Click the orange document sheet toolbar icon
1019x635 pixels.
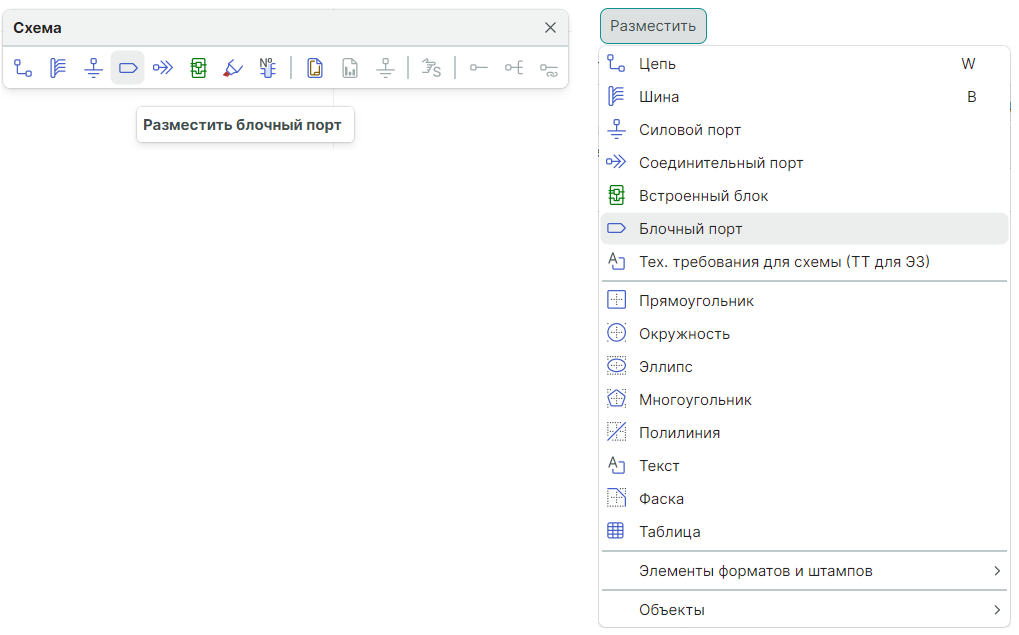click(x=315, y=68)
